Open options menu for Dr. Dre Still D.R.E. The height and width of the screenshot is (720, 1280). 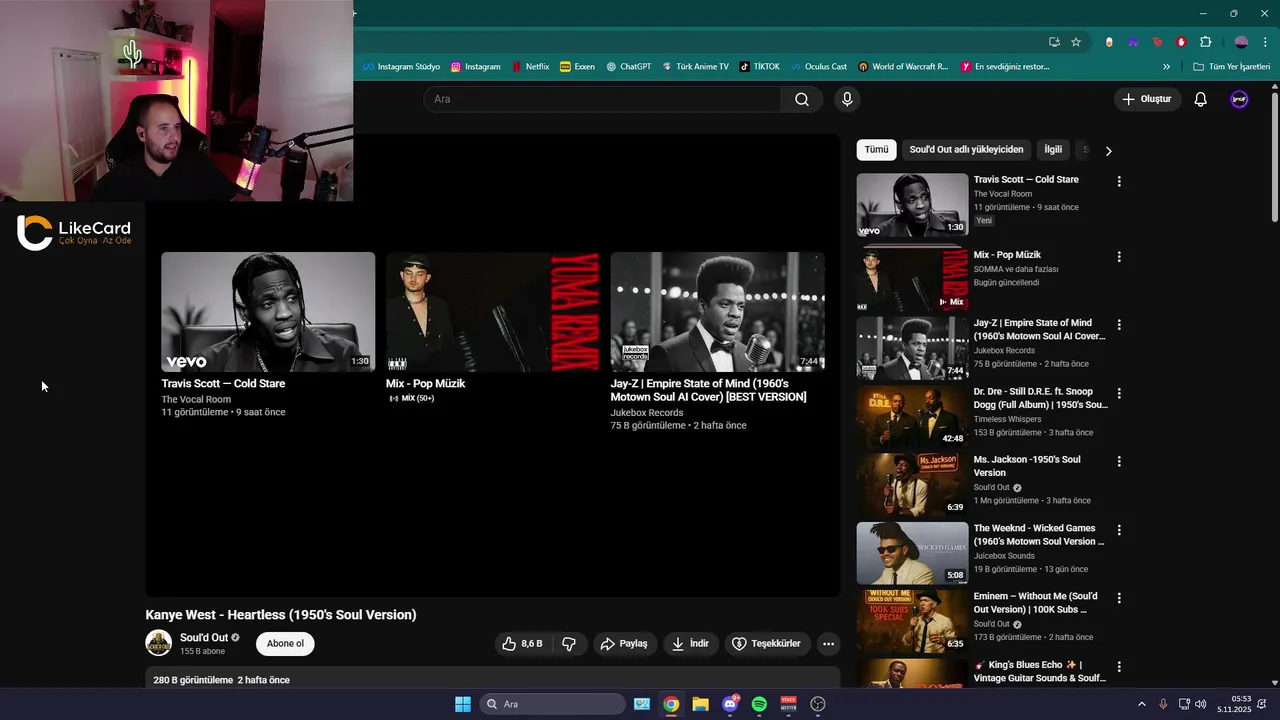tap(1119, 393)
